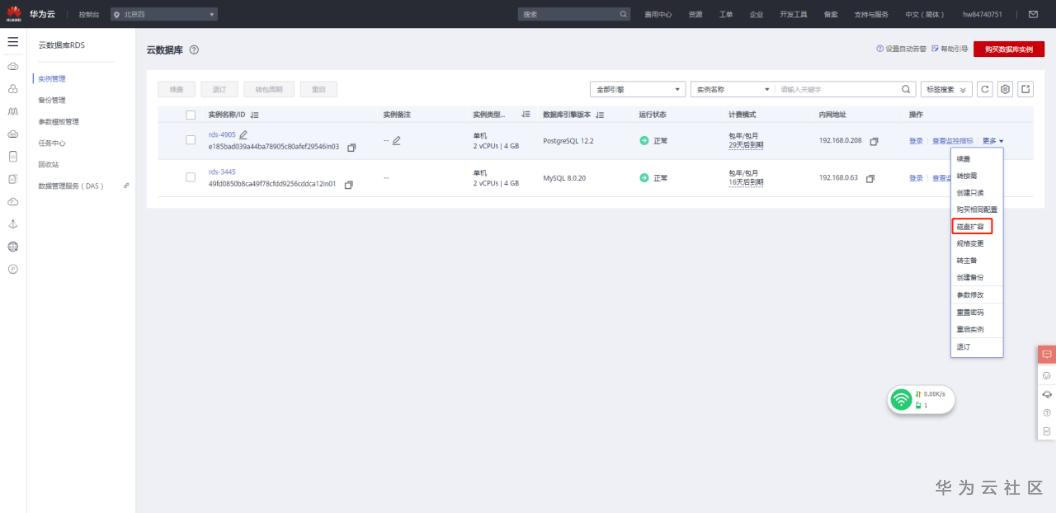The width and height of the screenshot is (1056, 513).
Task: Go to 回收站 in the sidebar
Action: point(48,164)
